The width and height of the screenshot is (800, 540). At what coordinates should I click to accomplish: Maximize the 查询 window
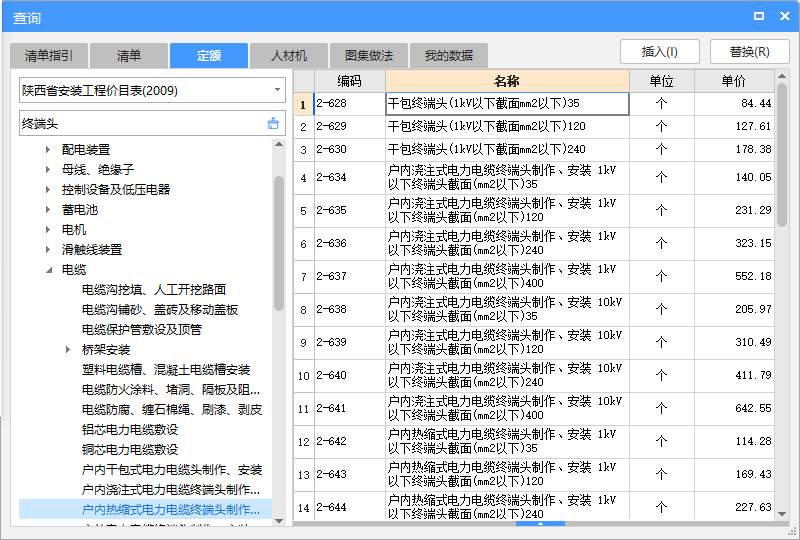(x=759, y=16)
